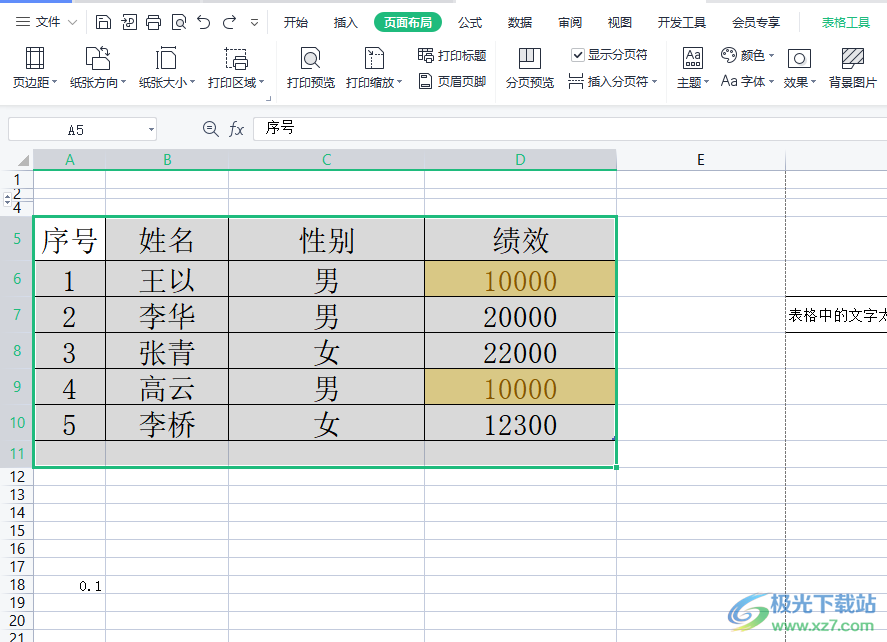Expand the 纸张方向 dropdown arrow
Image resolution: width=887 pixels, height=642 pixels.
(x=123, y=83)
